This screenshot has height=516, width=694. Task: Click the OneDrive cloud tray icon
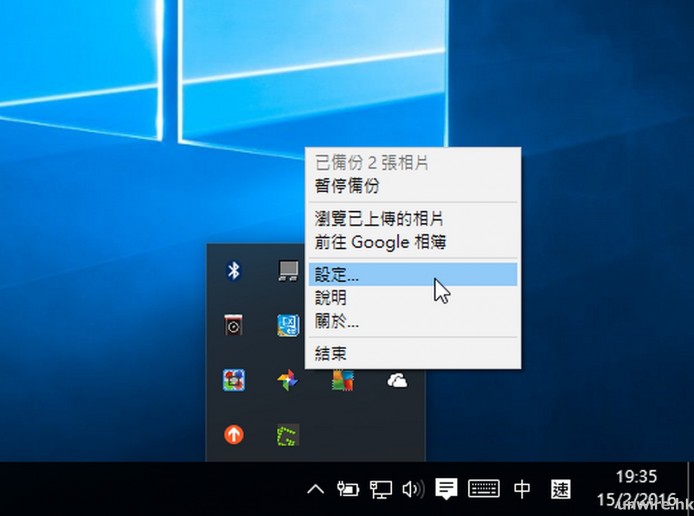pyautogui.click(x=396, y=380)
